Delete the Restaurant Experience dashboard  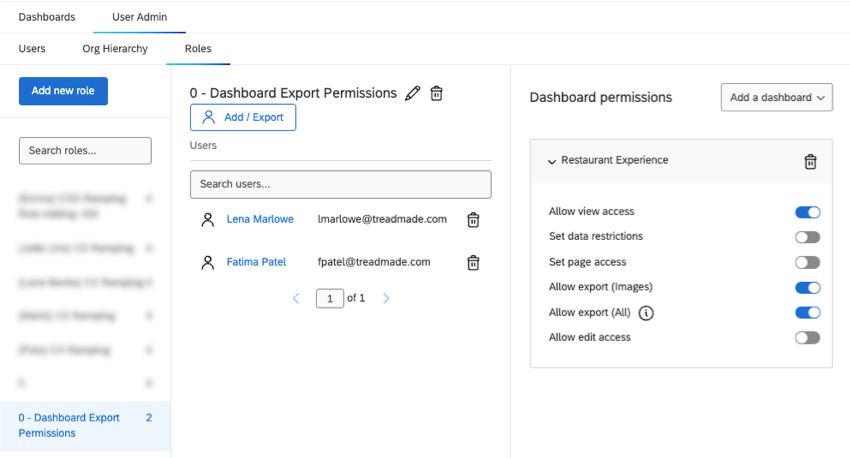point(811,161)
